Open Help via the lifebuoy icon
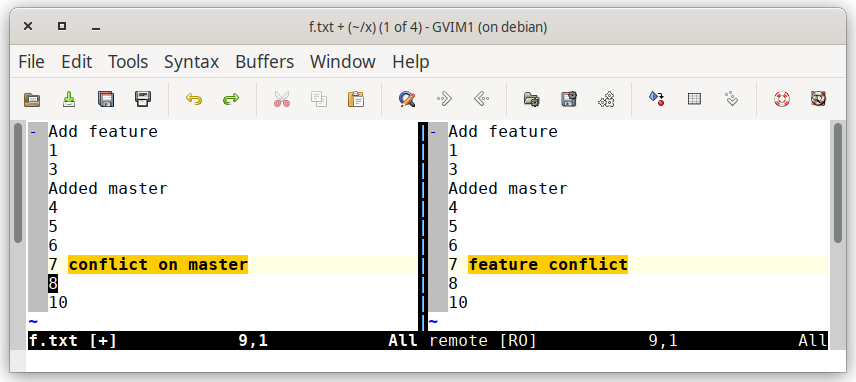Viewport: 856px width, 382px height. [x=782, y=99]
